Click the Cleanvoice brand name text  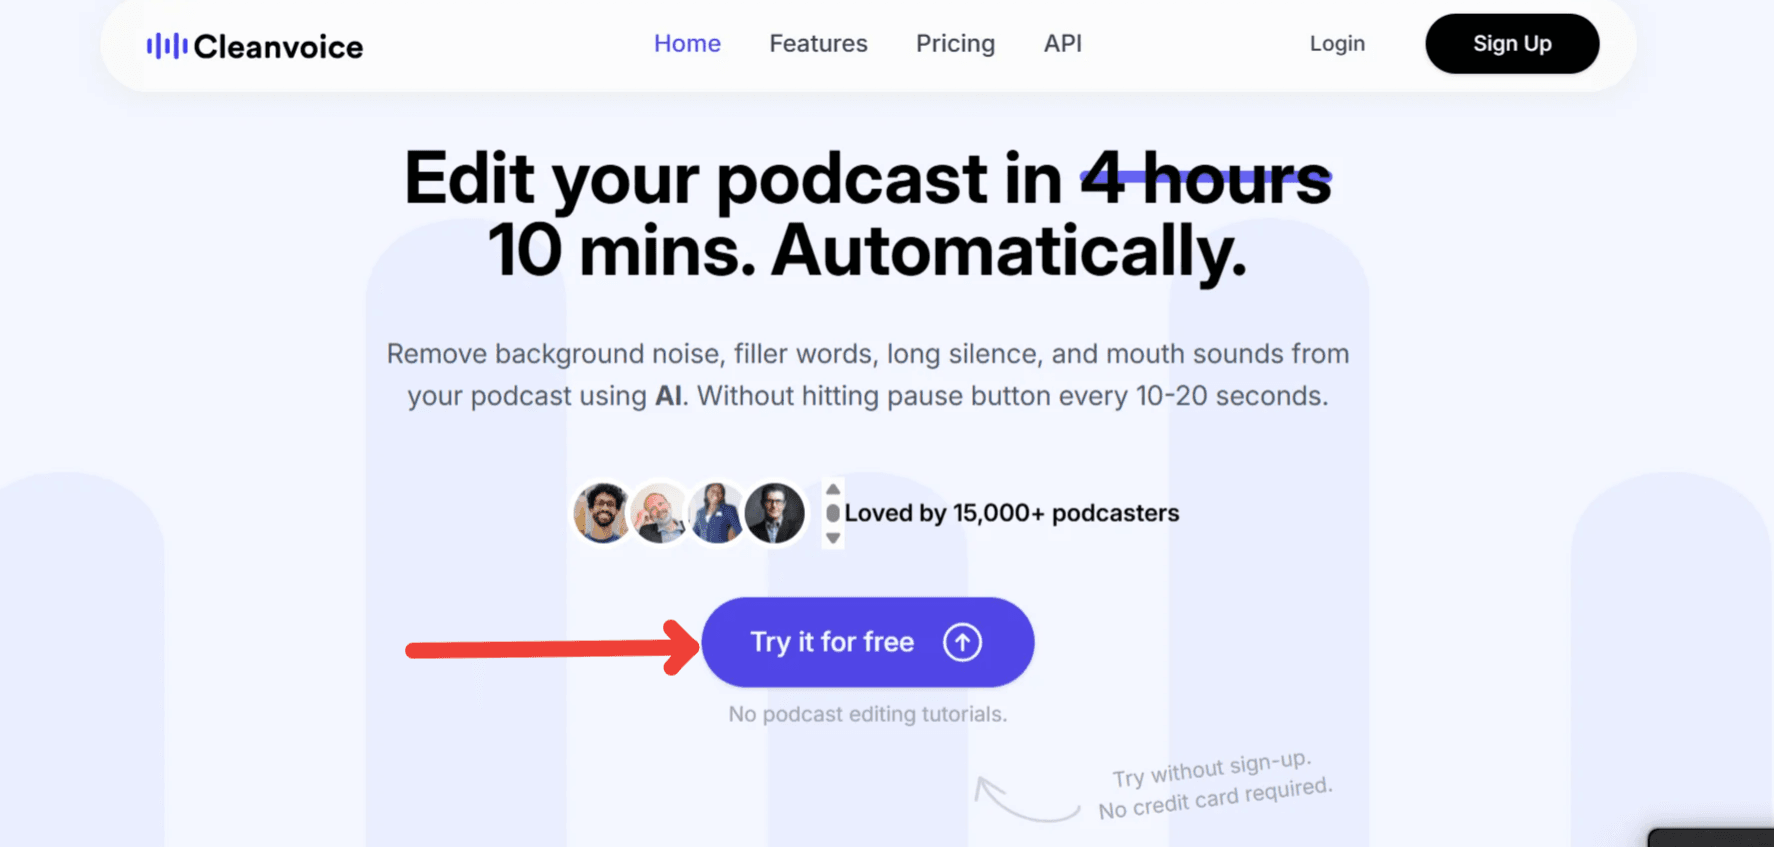click(x=278, y=46)
